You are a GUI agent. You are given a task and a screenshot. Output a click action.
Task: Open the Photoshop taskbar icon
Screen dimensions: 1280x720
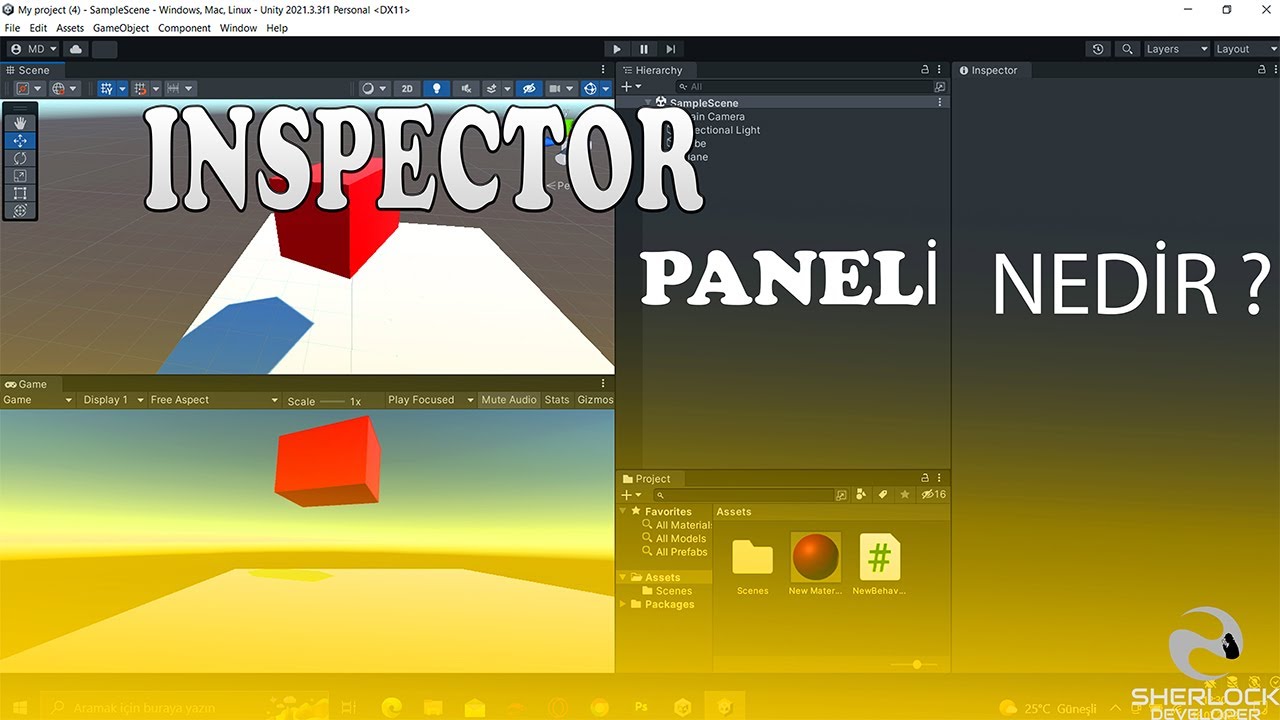[641, 707]
